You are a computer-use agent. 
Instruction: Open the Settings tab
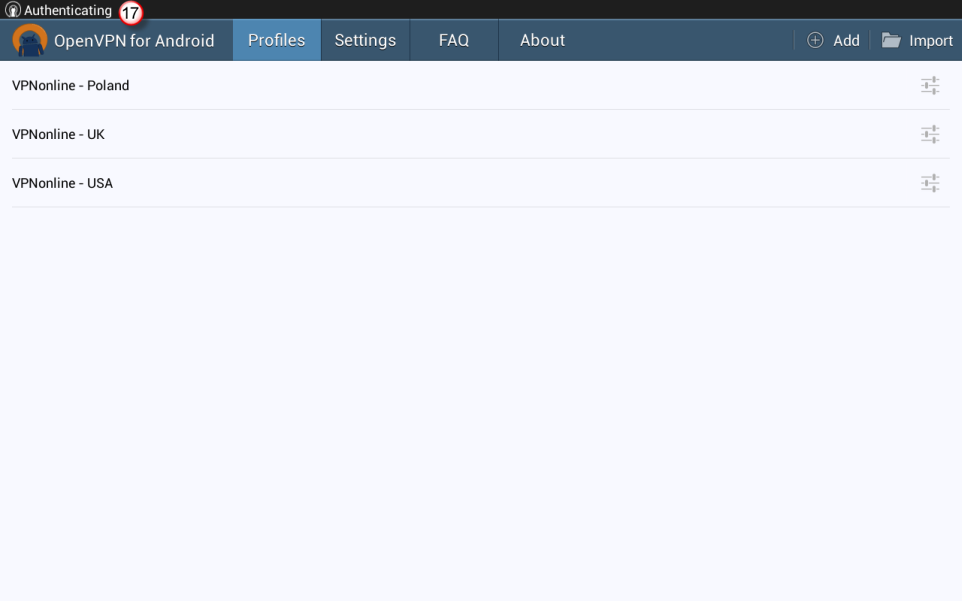(365, 40)
